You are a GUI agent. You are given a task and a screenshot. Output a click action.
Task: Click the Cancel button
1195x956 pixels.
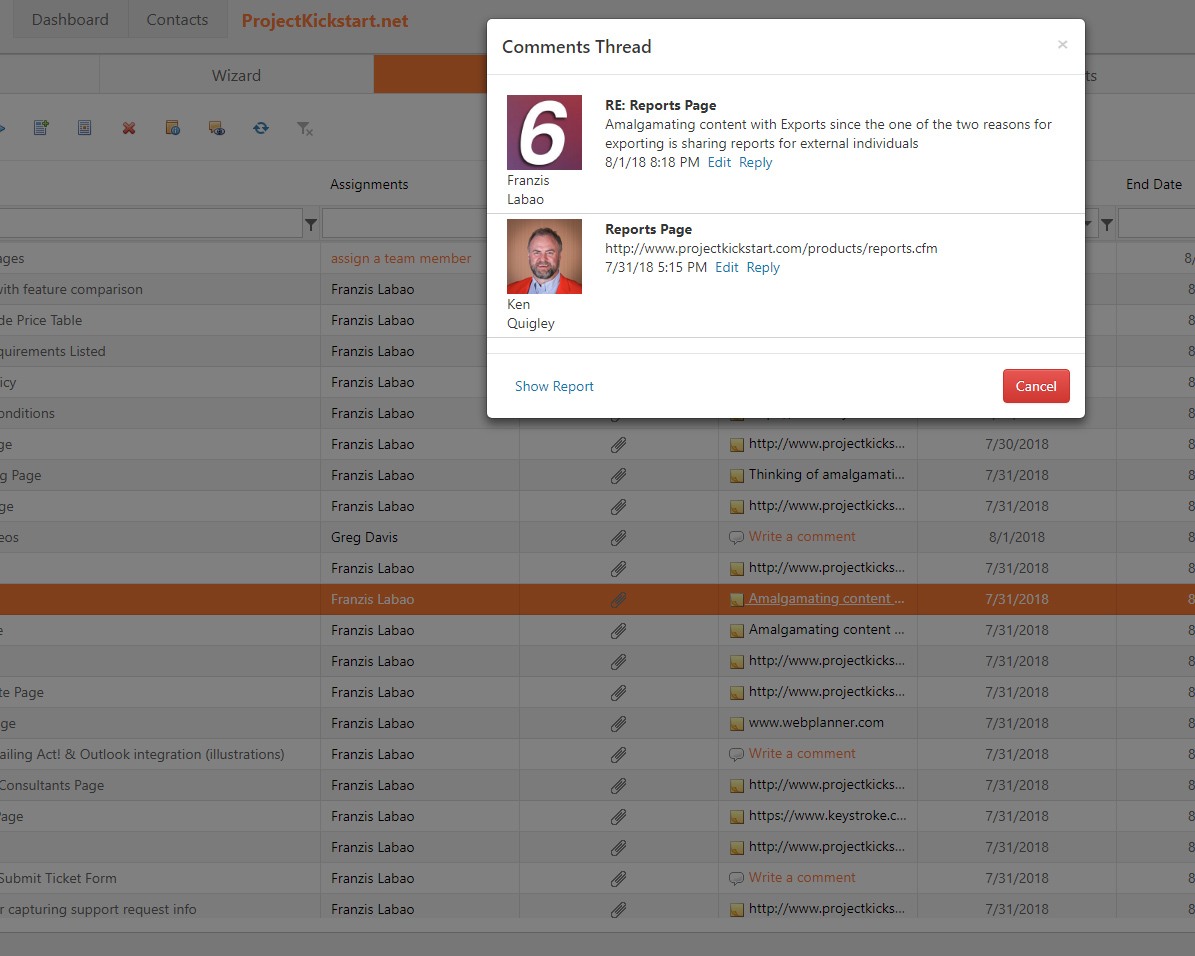(1036, 386)
